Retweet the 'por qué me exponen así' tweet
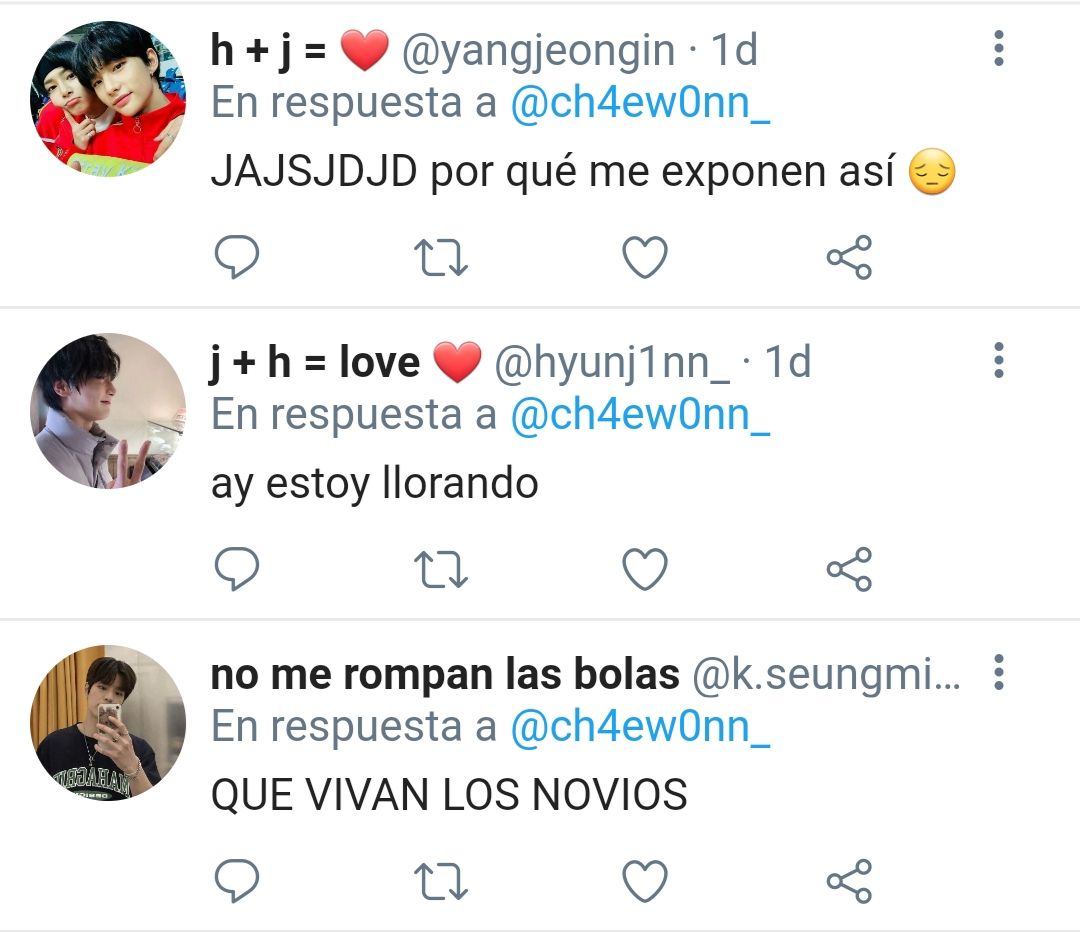Screen dimensions: 1080x932 441,258
